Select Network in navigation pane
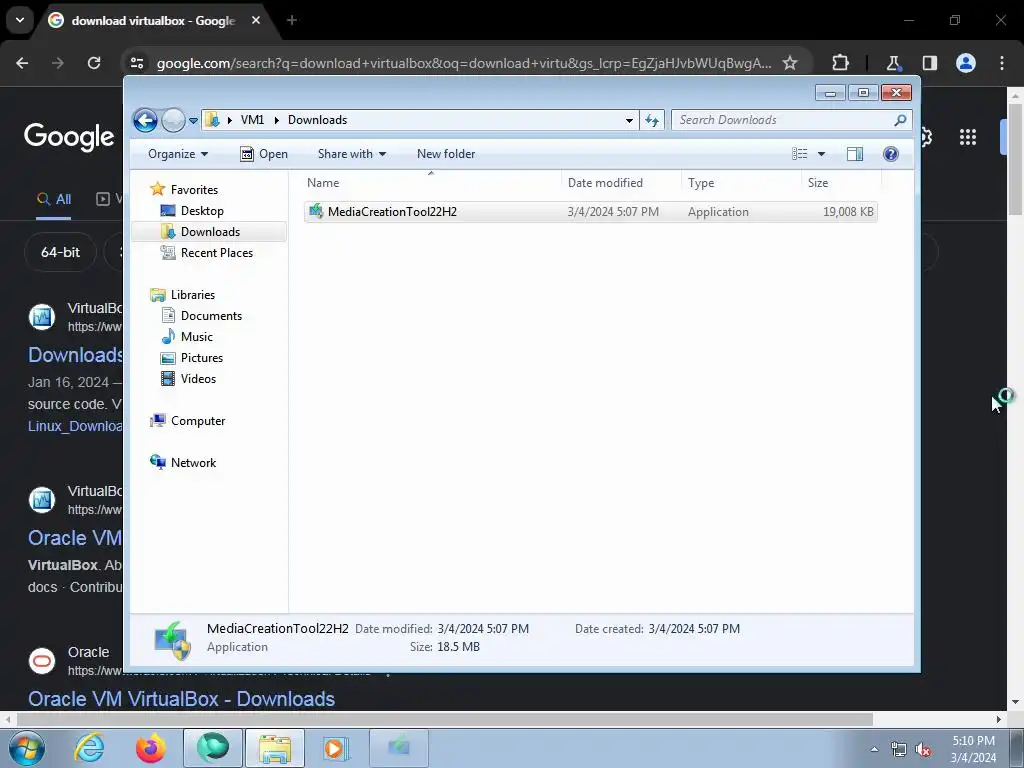 (x=193, y=463)
